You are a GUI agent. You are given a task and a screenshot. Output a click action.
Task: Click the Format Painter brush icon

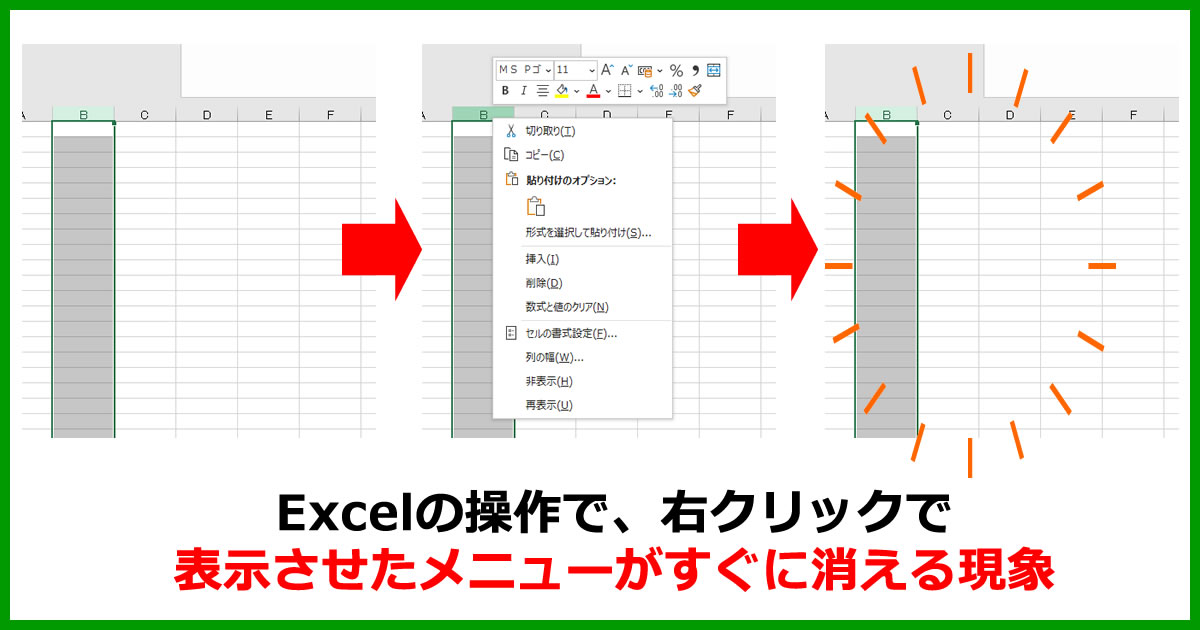pos(695,91)
